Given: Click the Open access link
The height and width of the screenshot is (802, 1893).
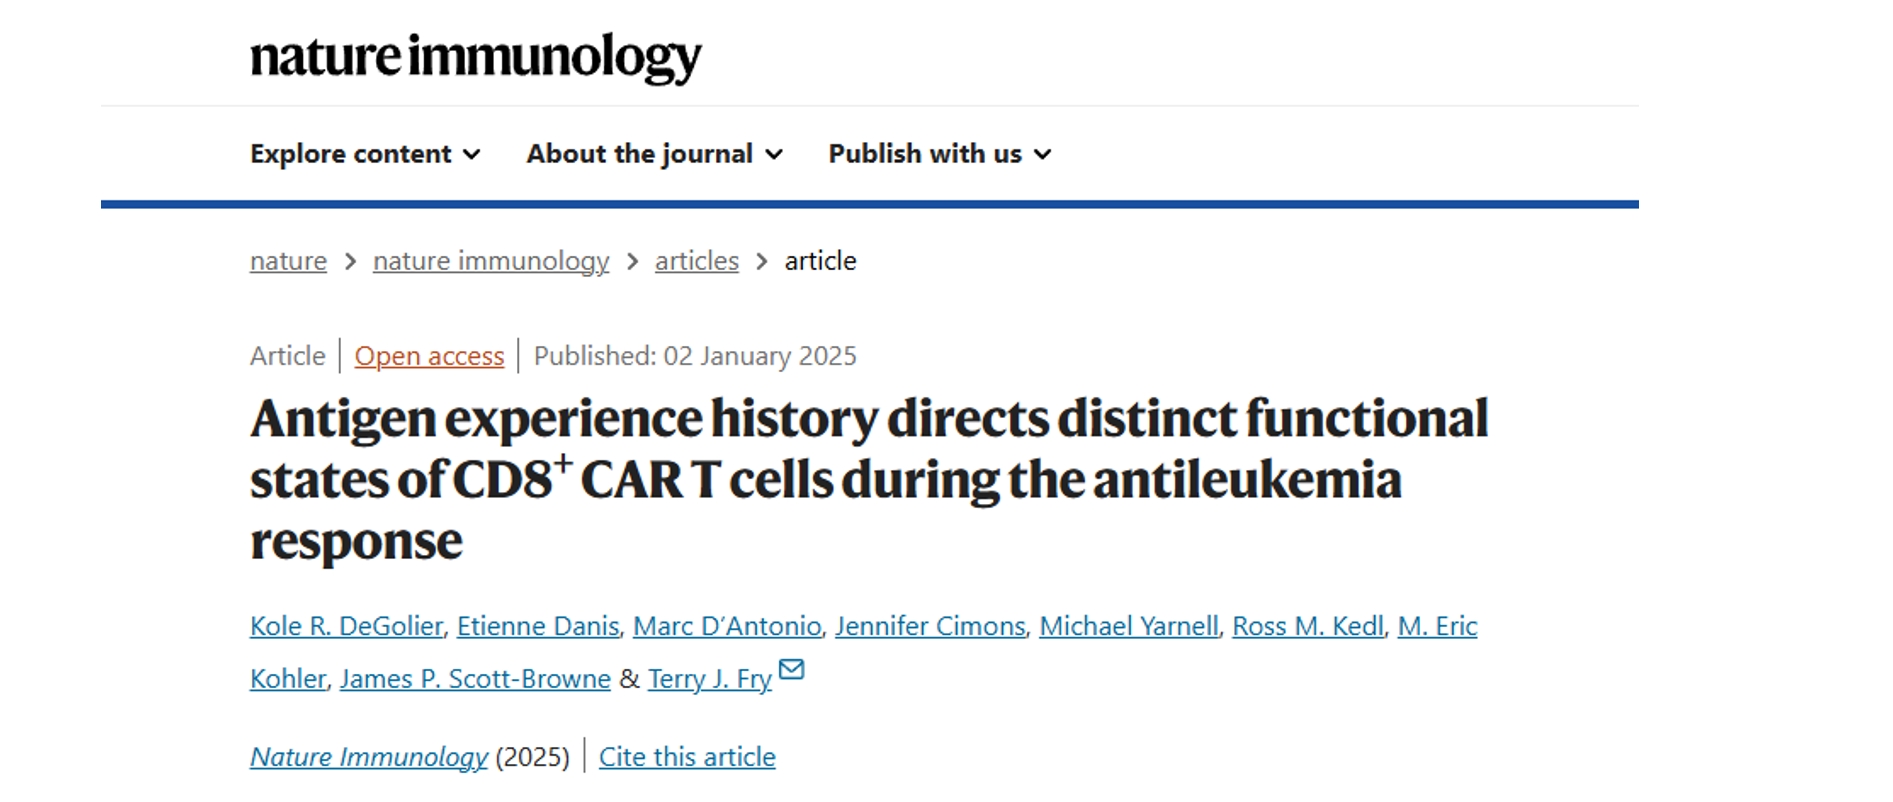Looking at the screenshot, I should 429,356.
